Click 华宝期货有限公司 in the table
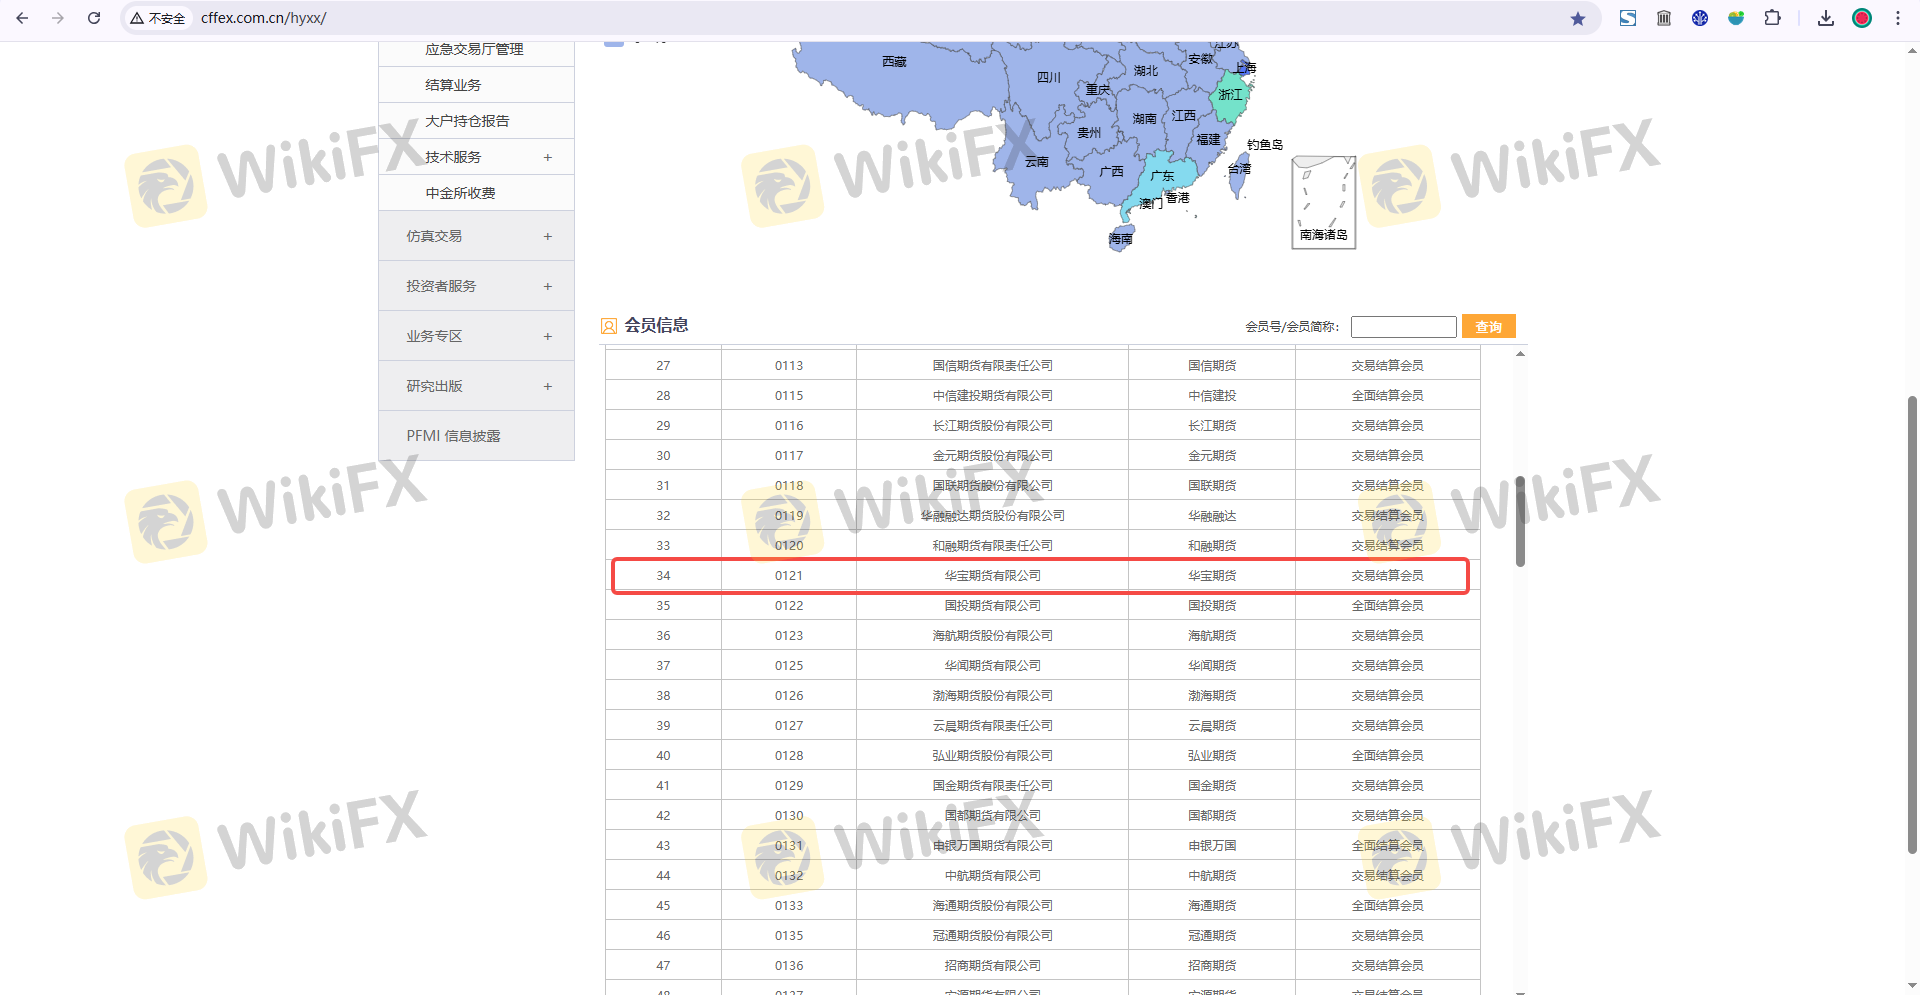Image resolution: width=1920 pixels, height=995 pixels. pos(992,576)
